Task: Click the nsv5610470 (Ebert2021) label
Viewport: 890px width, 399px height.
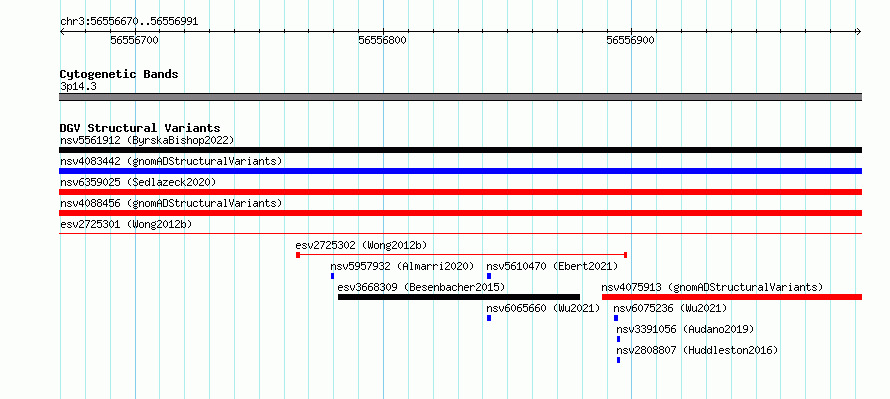Action: click(x=552, y=266)
